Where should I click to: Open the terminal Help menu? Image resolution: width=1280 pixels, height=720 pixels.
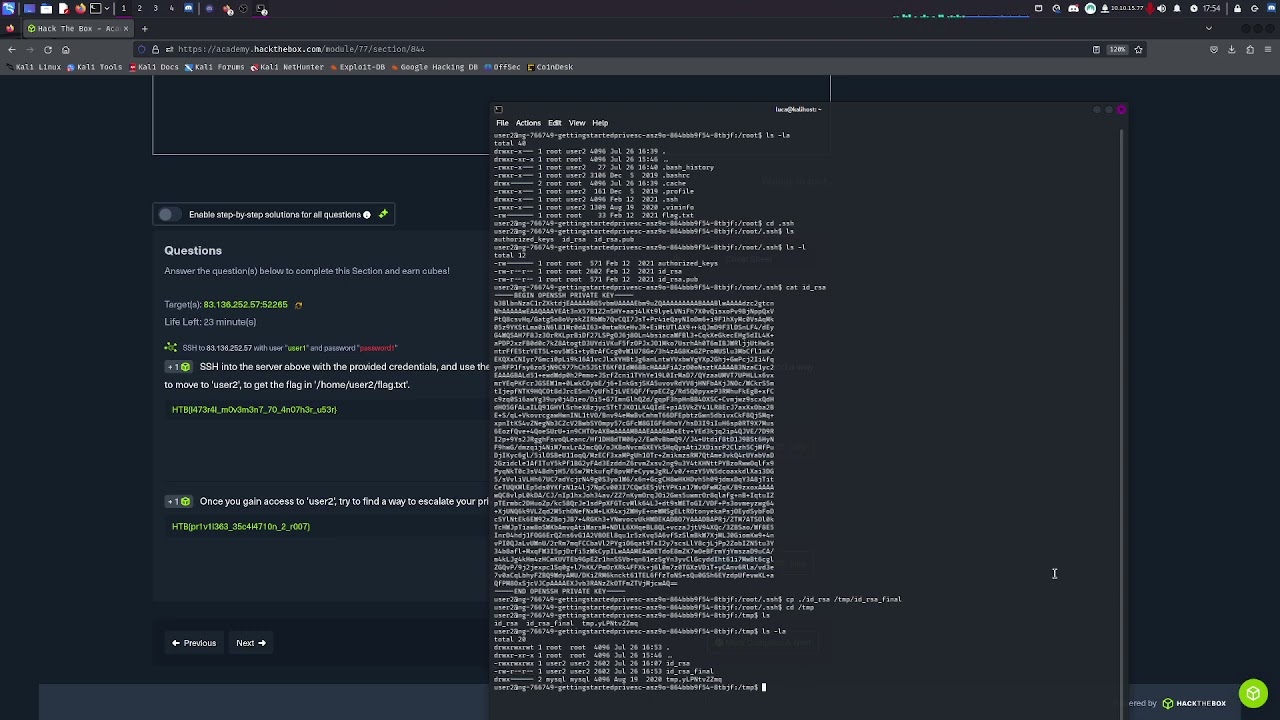(600, 123)
